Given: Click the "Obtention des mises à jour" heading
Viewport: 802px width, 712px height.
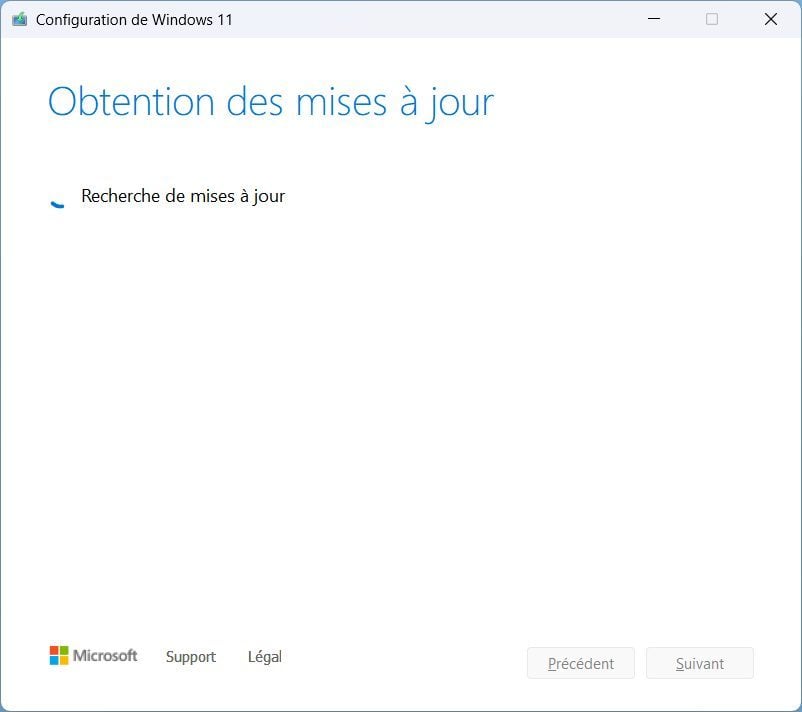Looking at the screenshot, I should pyautogui.click(x=271, y=102).
